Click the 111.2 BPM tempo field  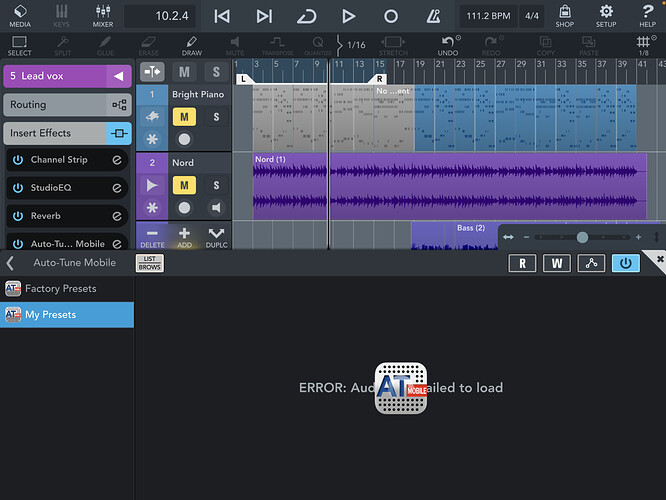coord(488,16)
